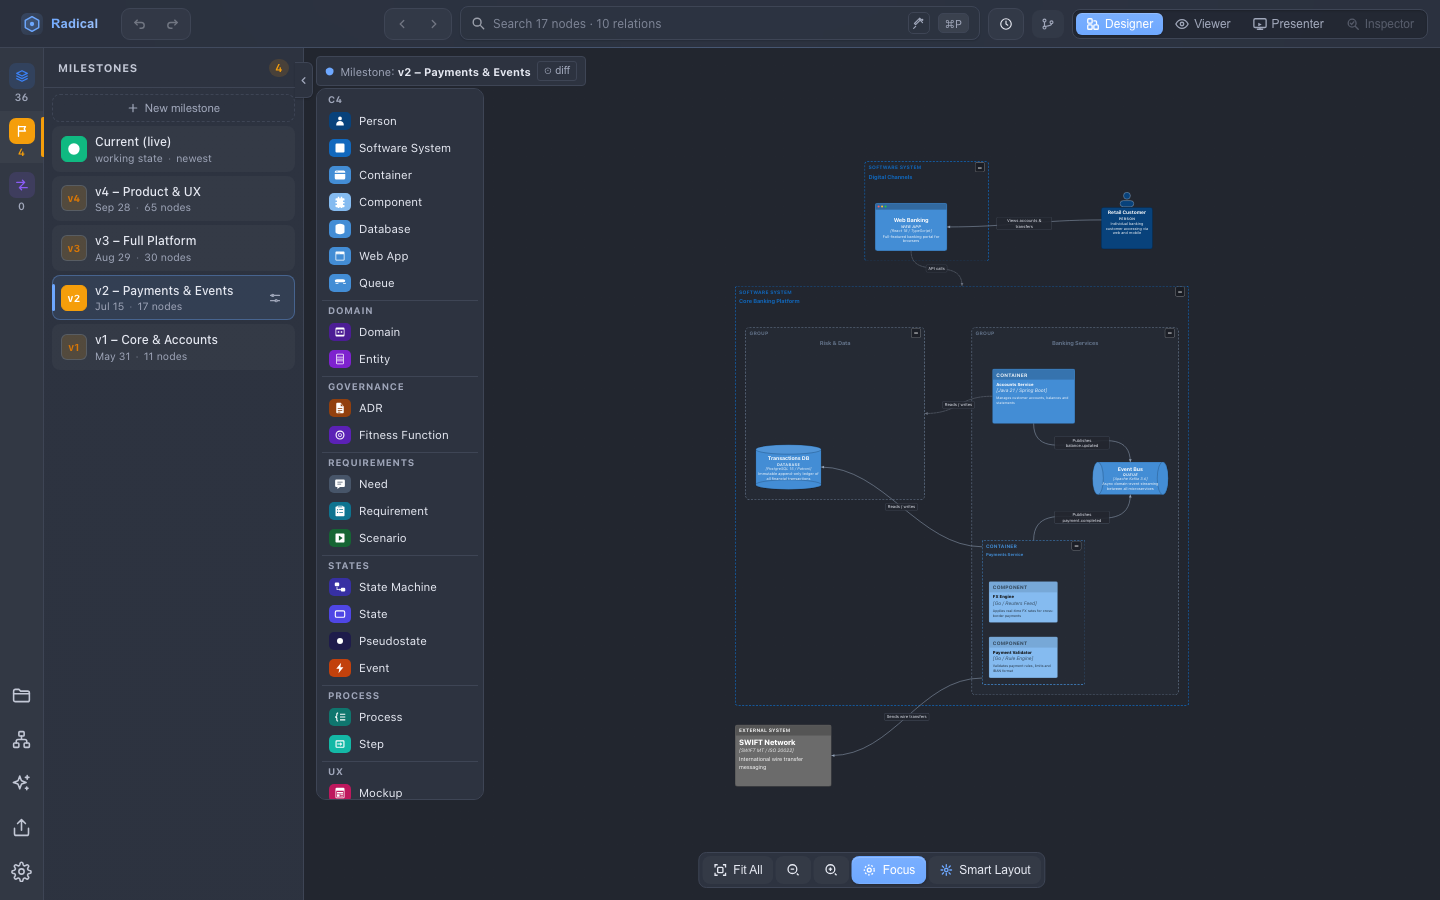Pick the Fitness Function palette item
1440x900 pixels.
[x=400, y=435]
